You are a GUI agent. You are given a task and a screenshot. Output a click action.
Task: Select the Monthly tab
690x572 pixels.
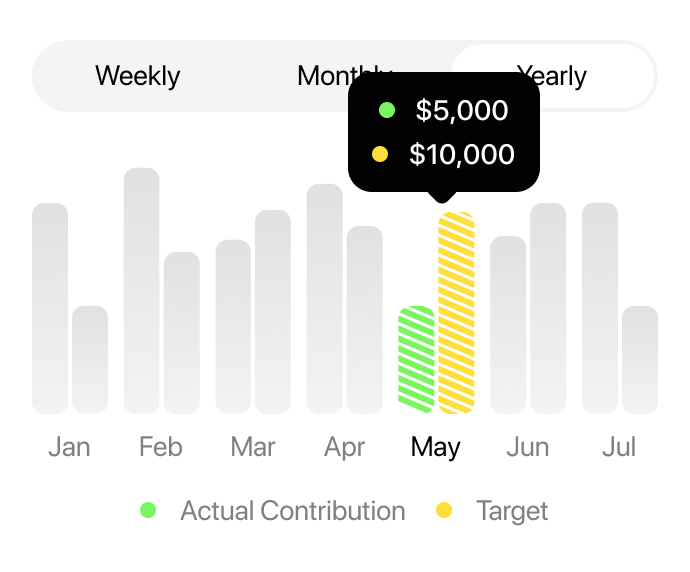[320, 76]
